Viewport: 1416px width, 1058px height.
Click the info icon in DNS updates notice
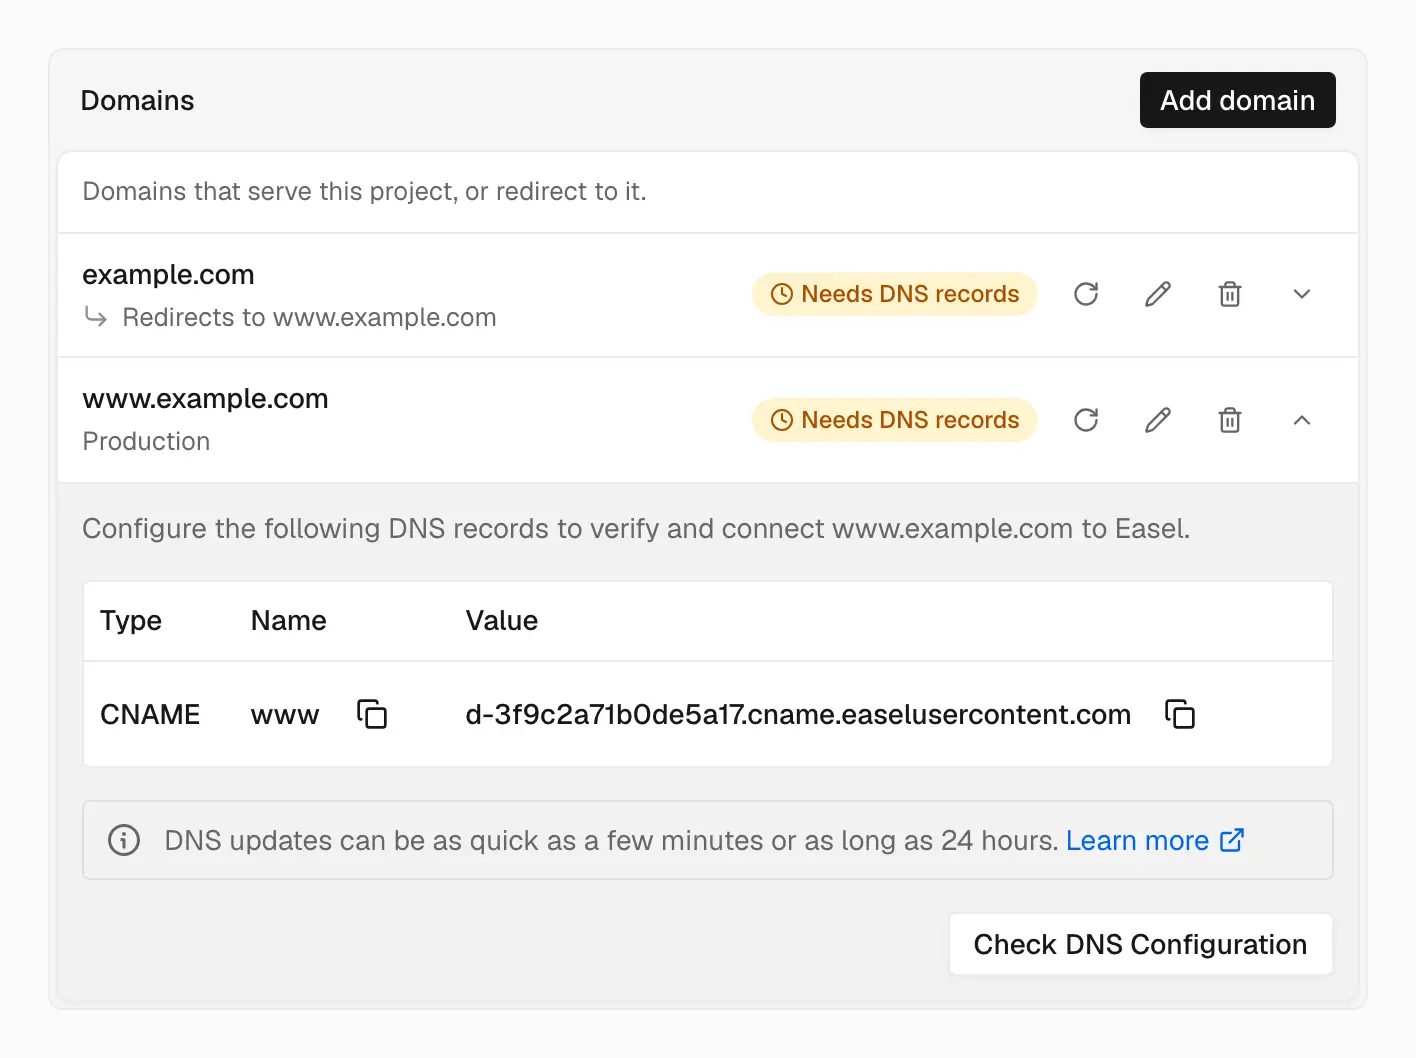click(124, 840)
